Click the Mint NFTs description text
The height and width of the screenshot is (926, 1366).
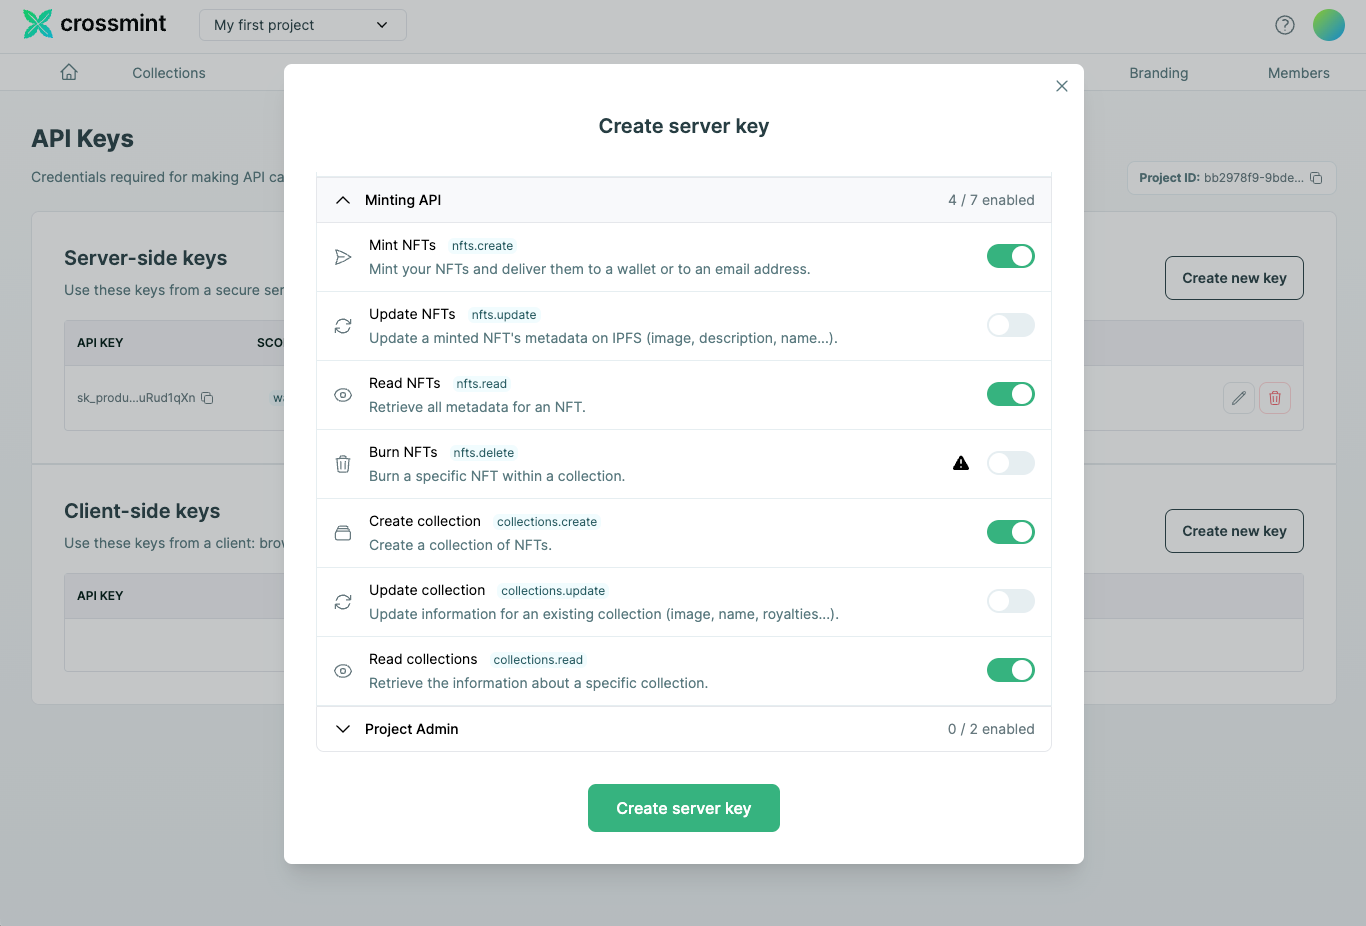tap(590, 269)
